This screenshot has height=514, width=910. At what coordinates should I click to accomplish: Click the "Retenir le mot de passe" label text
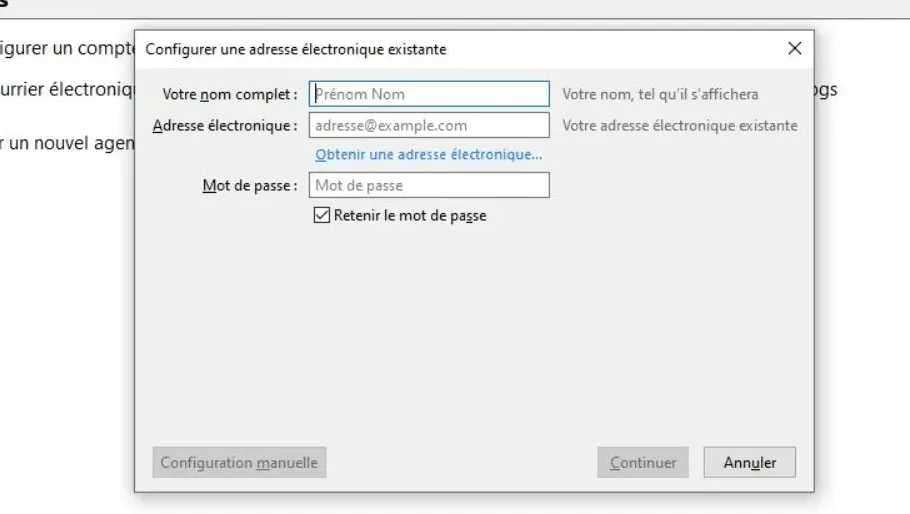[x=410, y=215]
